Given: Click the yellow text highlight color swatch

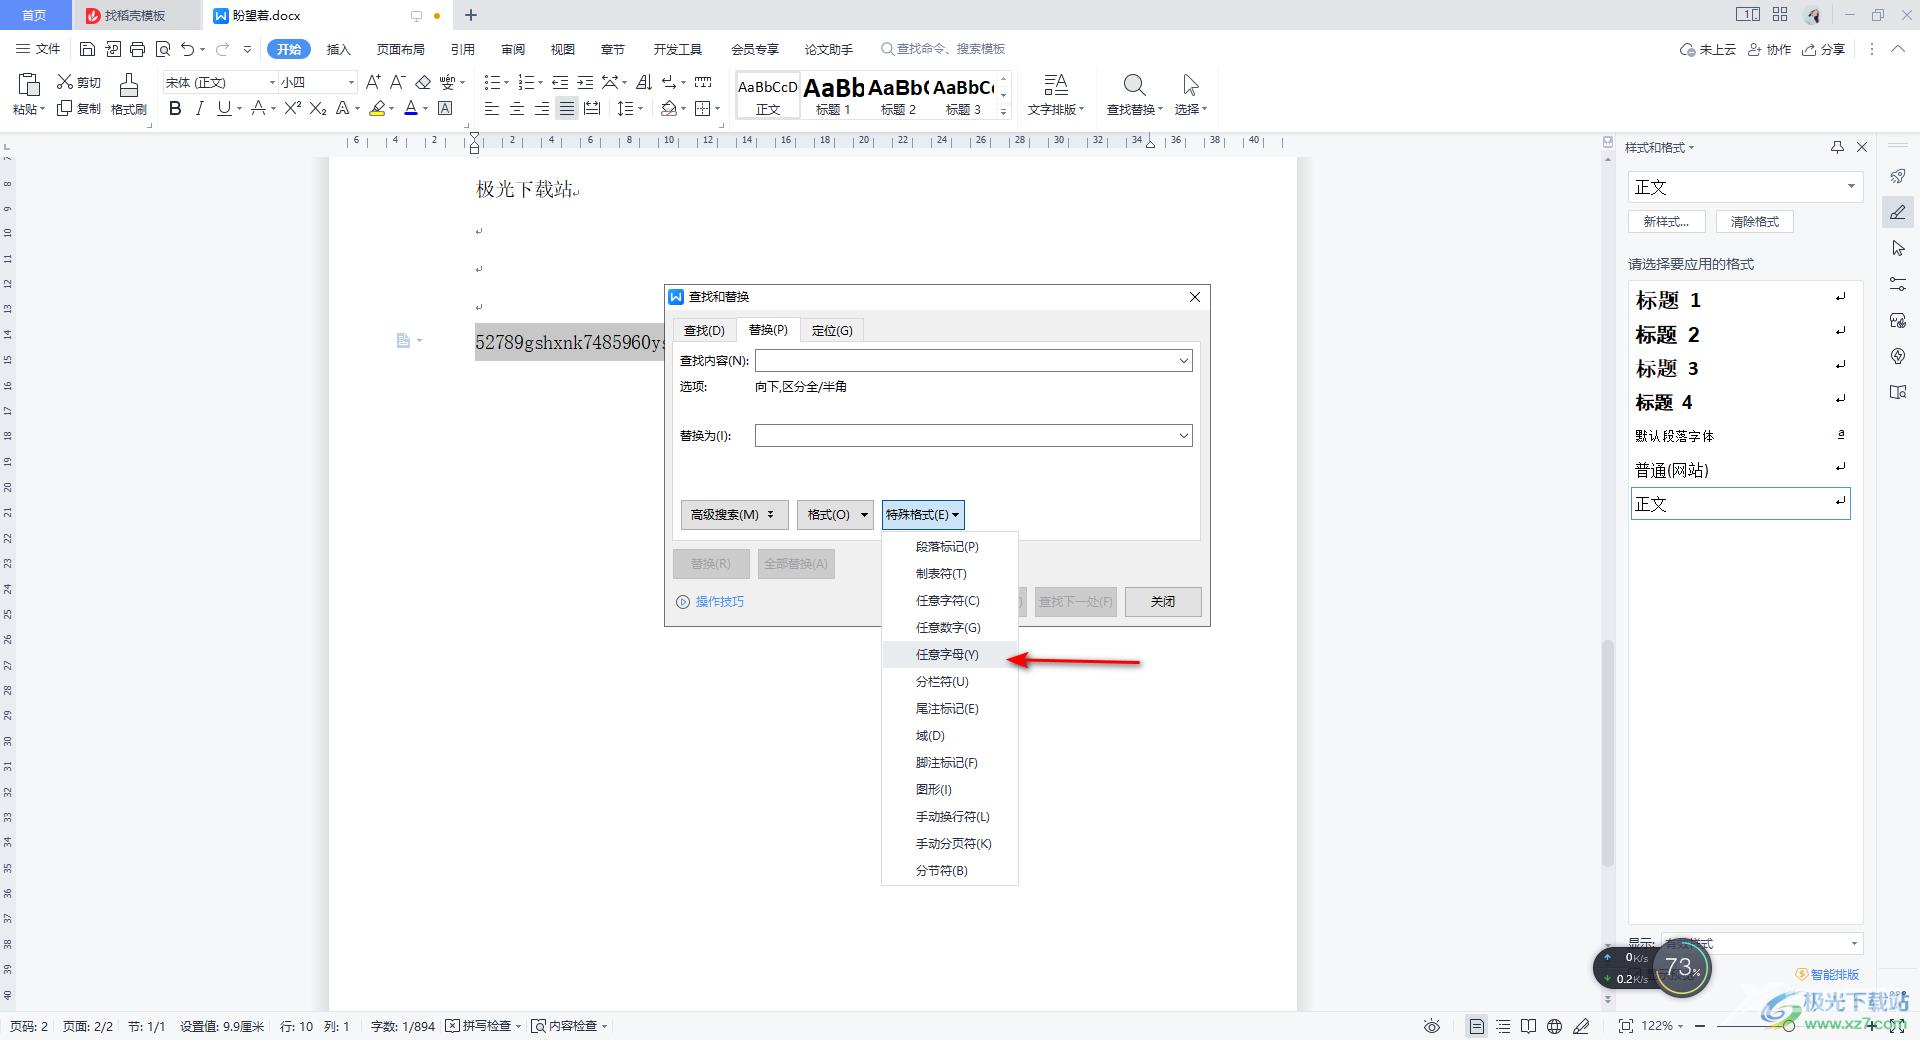Looking at the screenshot, I should click(377, 108).
